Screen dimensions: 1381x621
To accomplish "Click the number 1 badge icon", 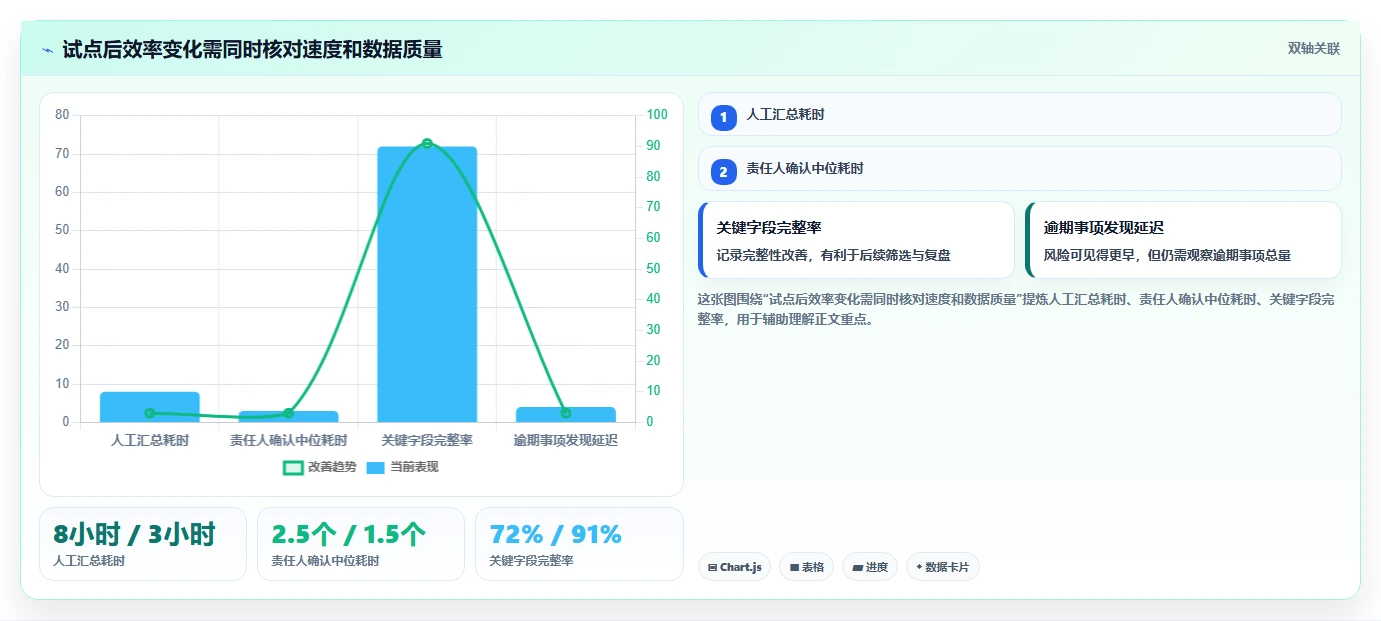I will [724, 118].
